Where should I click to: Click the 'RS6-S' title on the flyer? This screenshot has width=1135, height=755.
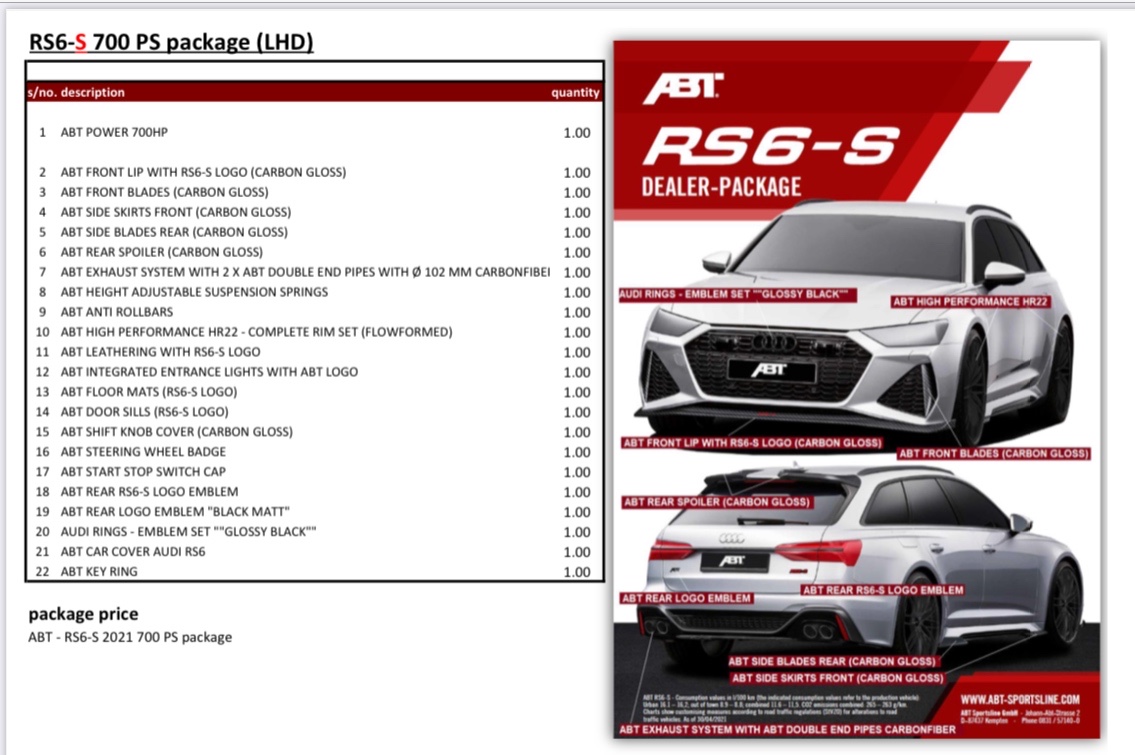point(772,145)
